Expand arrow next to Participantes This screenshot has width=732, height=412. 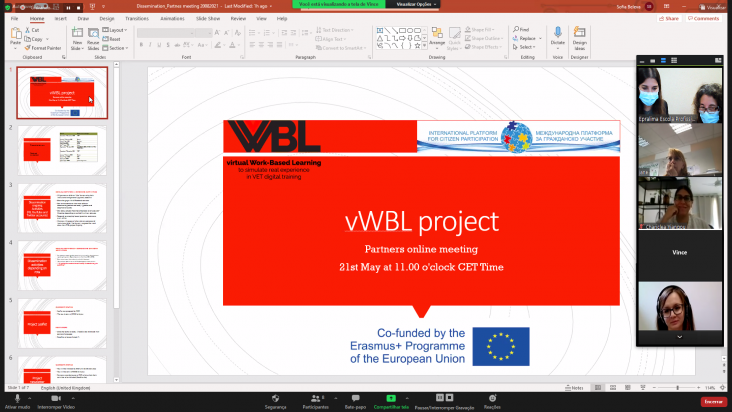(336, 398)
